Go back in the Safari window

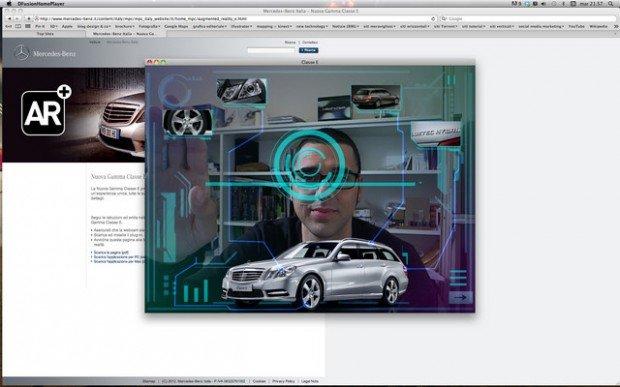[x=9, y=19]
